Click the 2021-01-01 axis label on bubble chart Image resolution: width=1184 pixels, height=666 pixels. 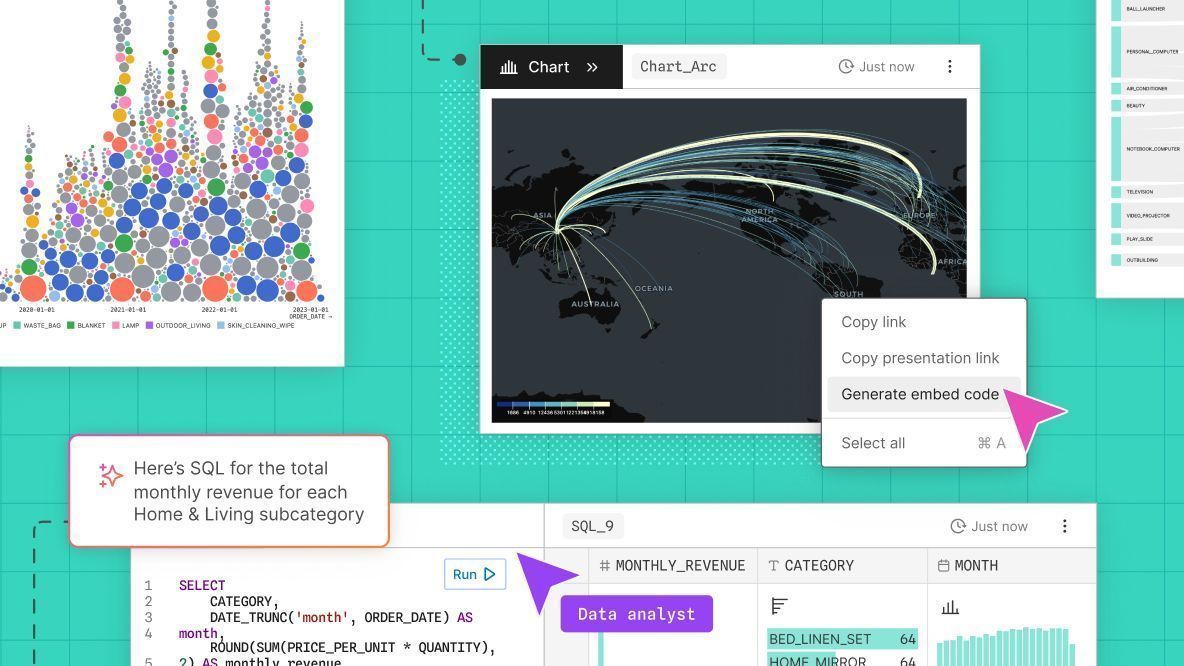coord(128,310)
